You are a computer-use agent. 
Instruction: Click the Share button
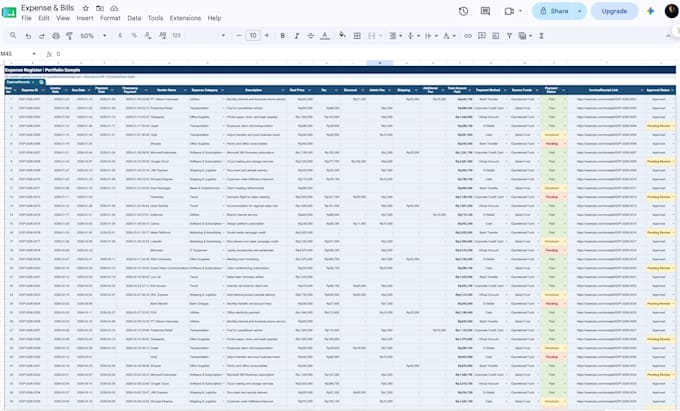[x=554, y=11]
